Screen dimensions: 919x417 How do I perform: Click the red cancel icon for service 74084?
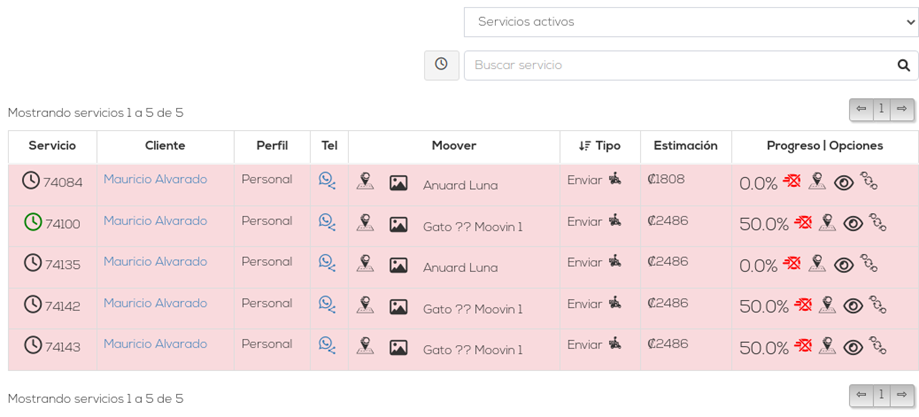pos(792,181)
